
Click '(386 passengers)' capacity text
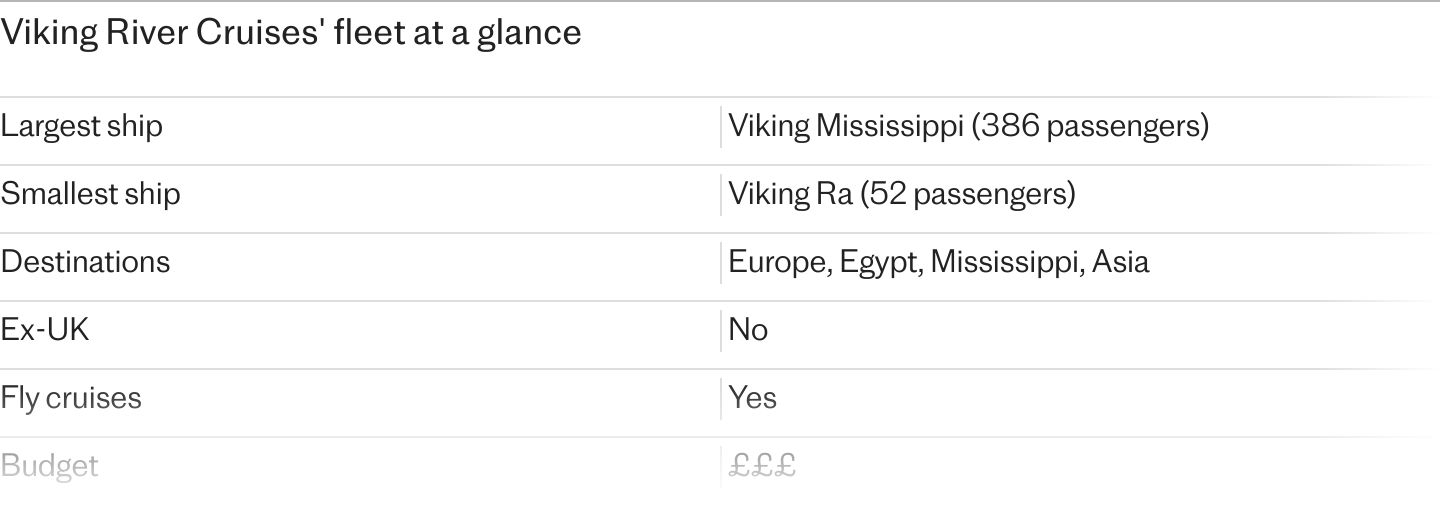pyautogui.click(x=1090, y=127)
